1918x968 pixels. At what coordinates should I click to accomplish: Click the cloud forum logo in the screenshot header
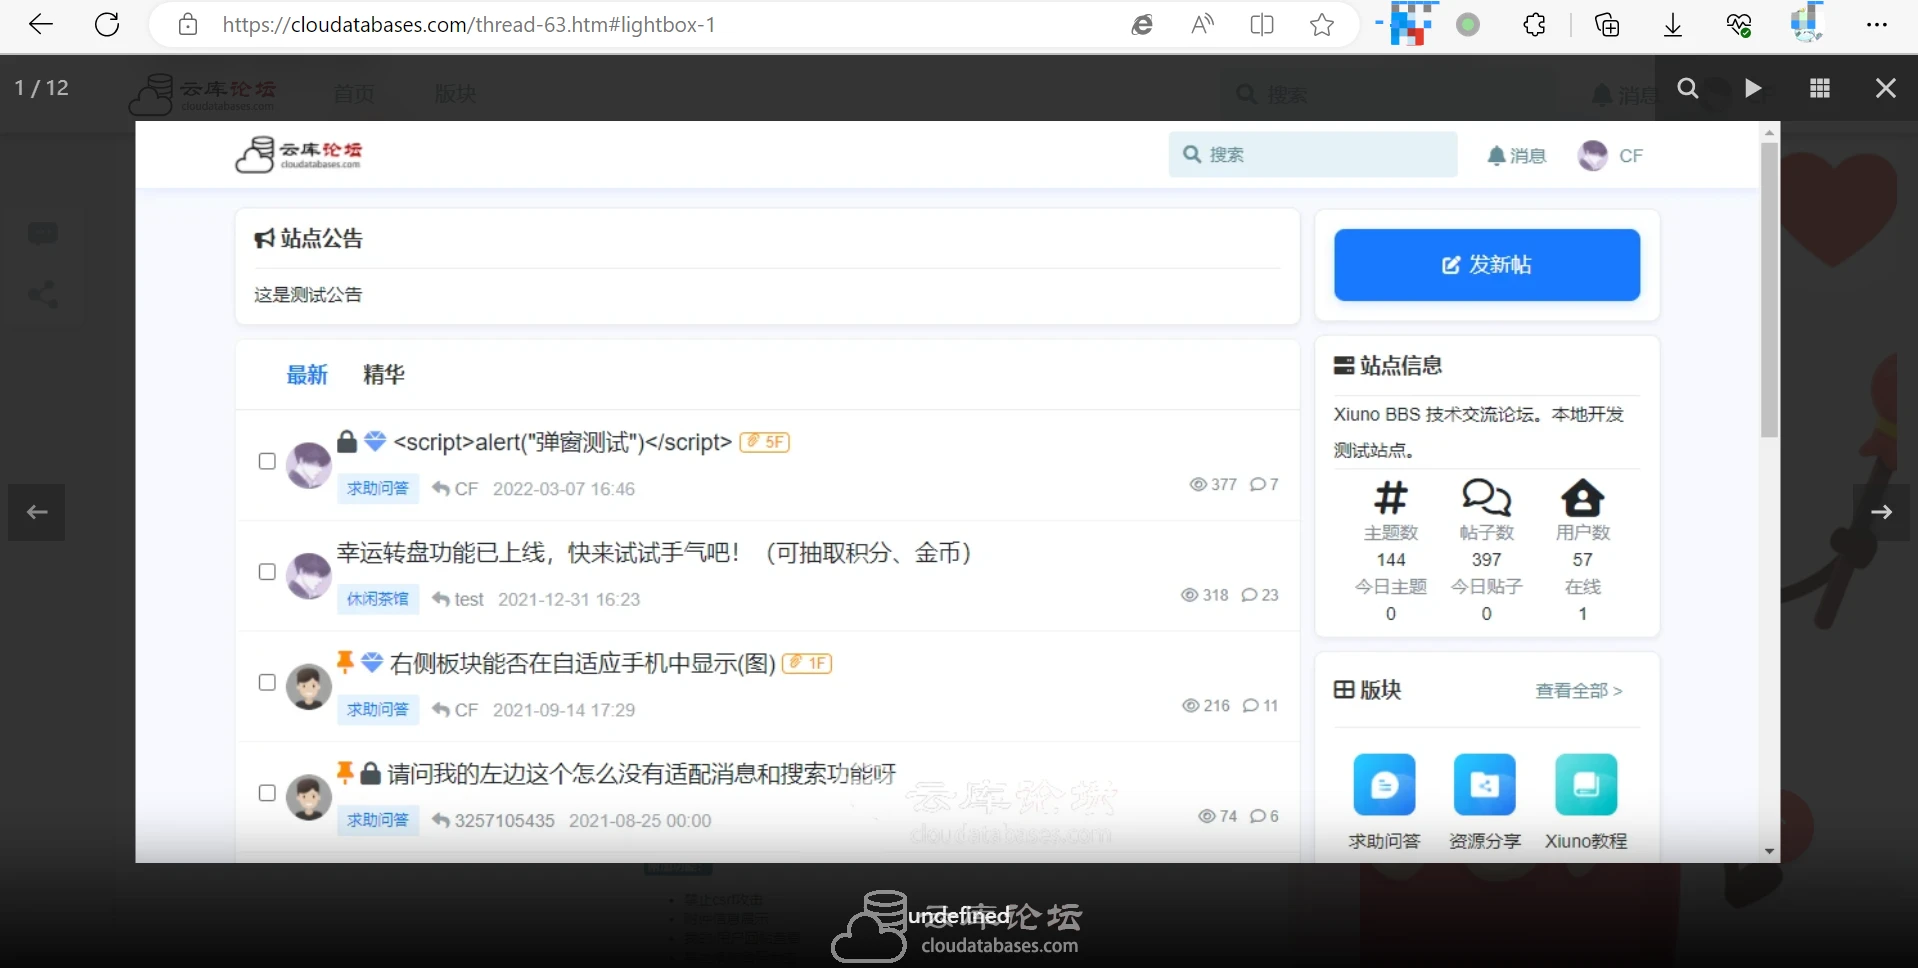(x=299, y=155)
